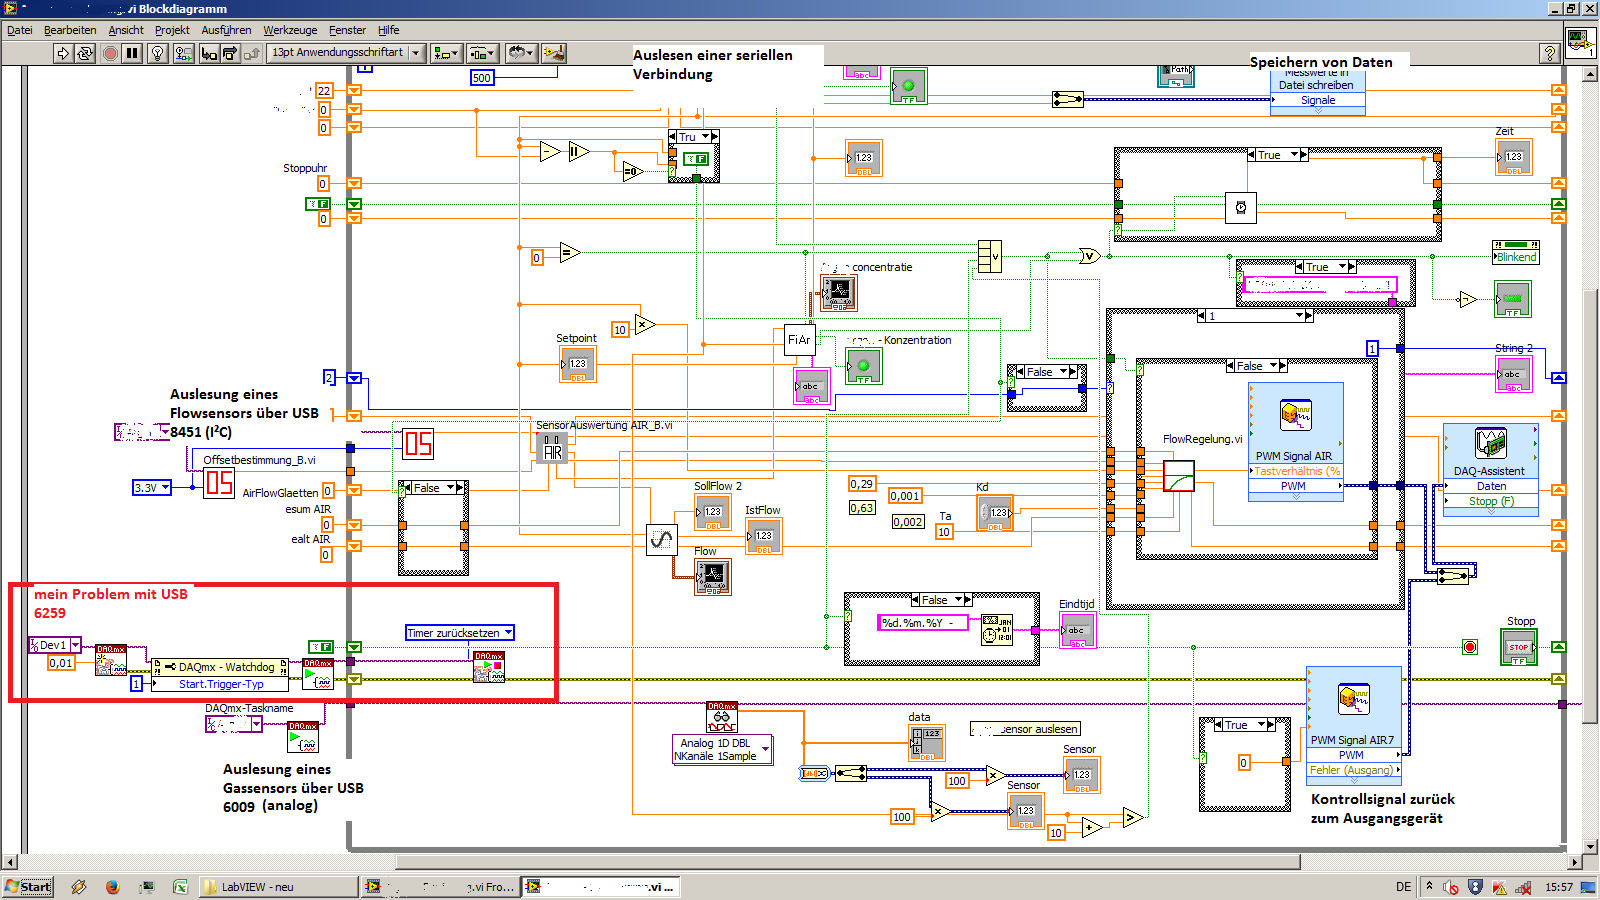
Task: Click the Blinkend boolean indicator
Action: [1516, 251]
